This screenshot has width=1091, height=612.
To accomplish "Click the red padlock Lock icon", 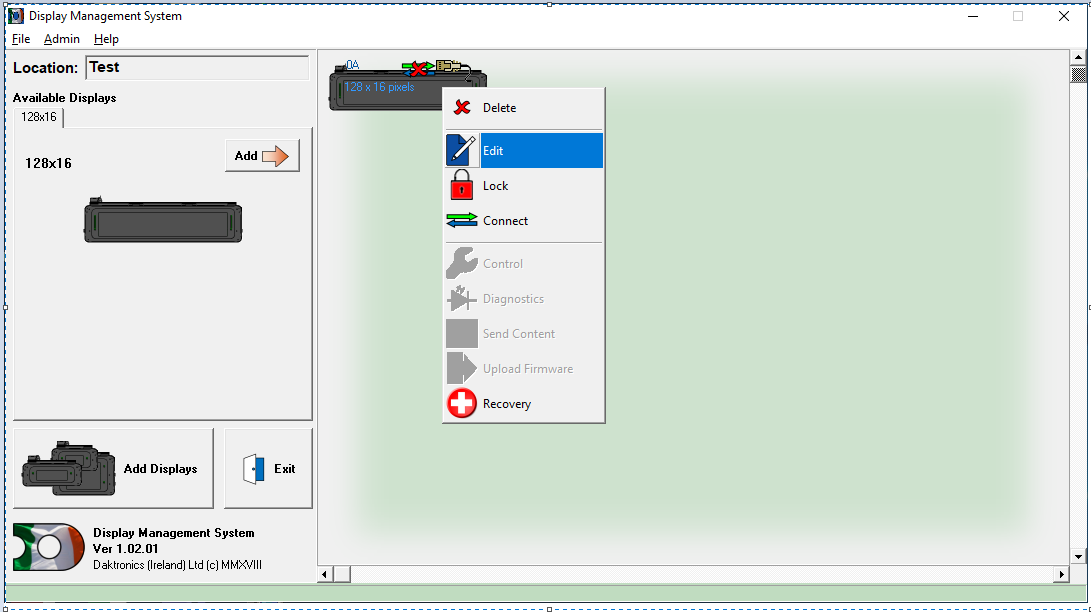I will [461, 186].
